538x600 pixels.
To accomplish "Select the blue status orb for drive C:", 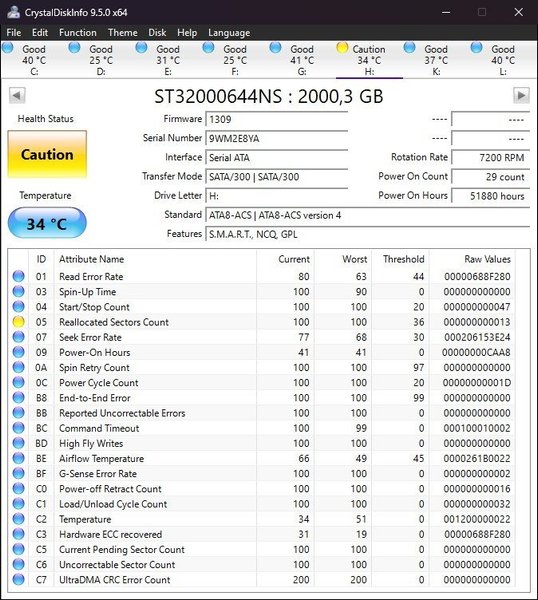I will point(8,48).
